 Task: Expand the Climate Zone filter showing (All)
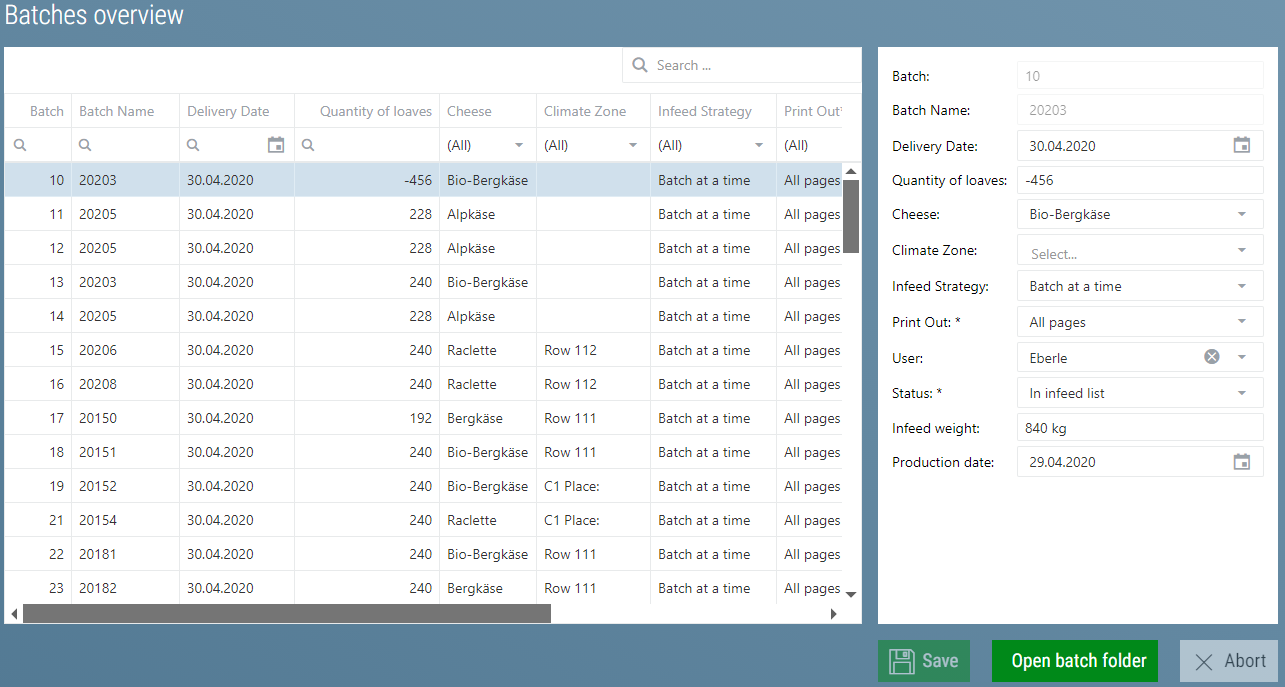click(x=633, y=145)
